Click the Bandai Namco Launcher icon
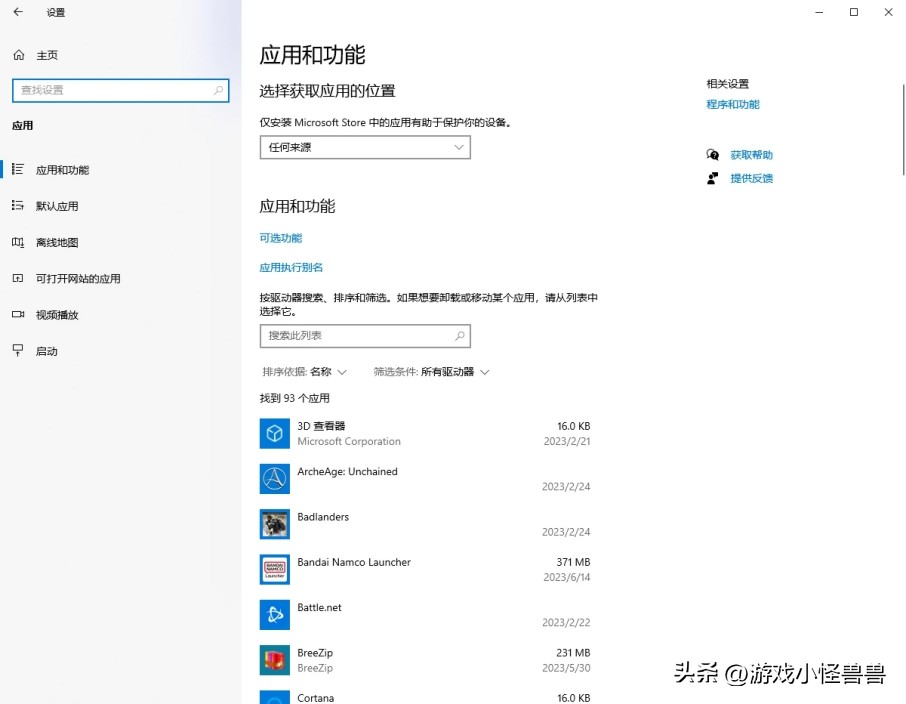The height and width of the screenshot is (704, 906). tap(274, 569)
